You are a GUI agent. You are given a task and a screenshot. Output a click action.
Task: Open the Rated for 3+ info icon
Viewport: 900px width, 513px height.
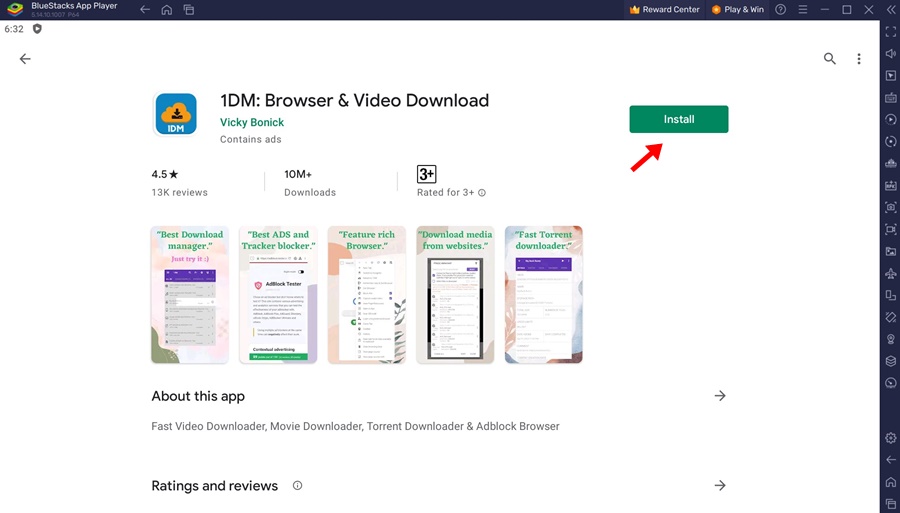click(x=482, y=193)
